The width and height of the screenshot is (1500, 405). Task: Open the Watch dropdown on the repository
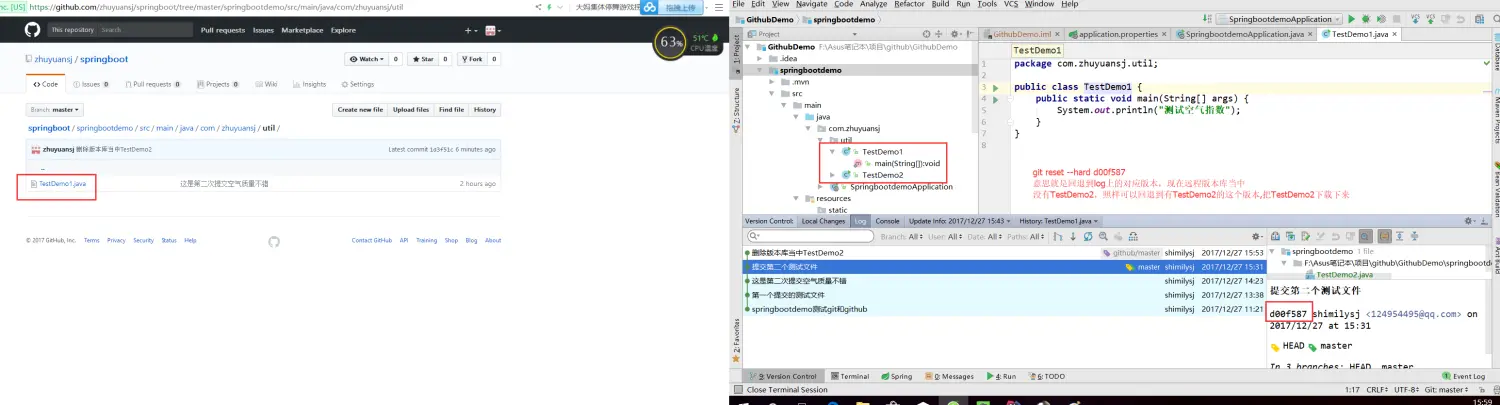point(367,59)
